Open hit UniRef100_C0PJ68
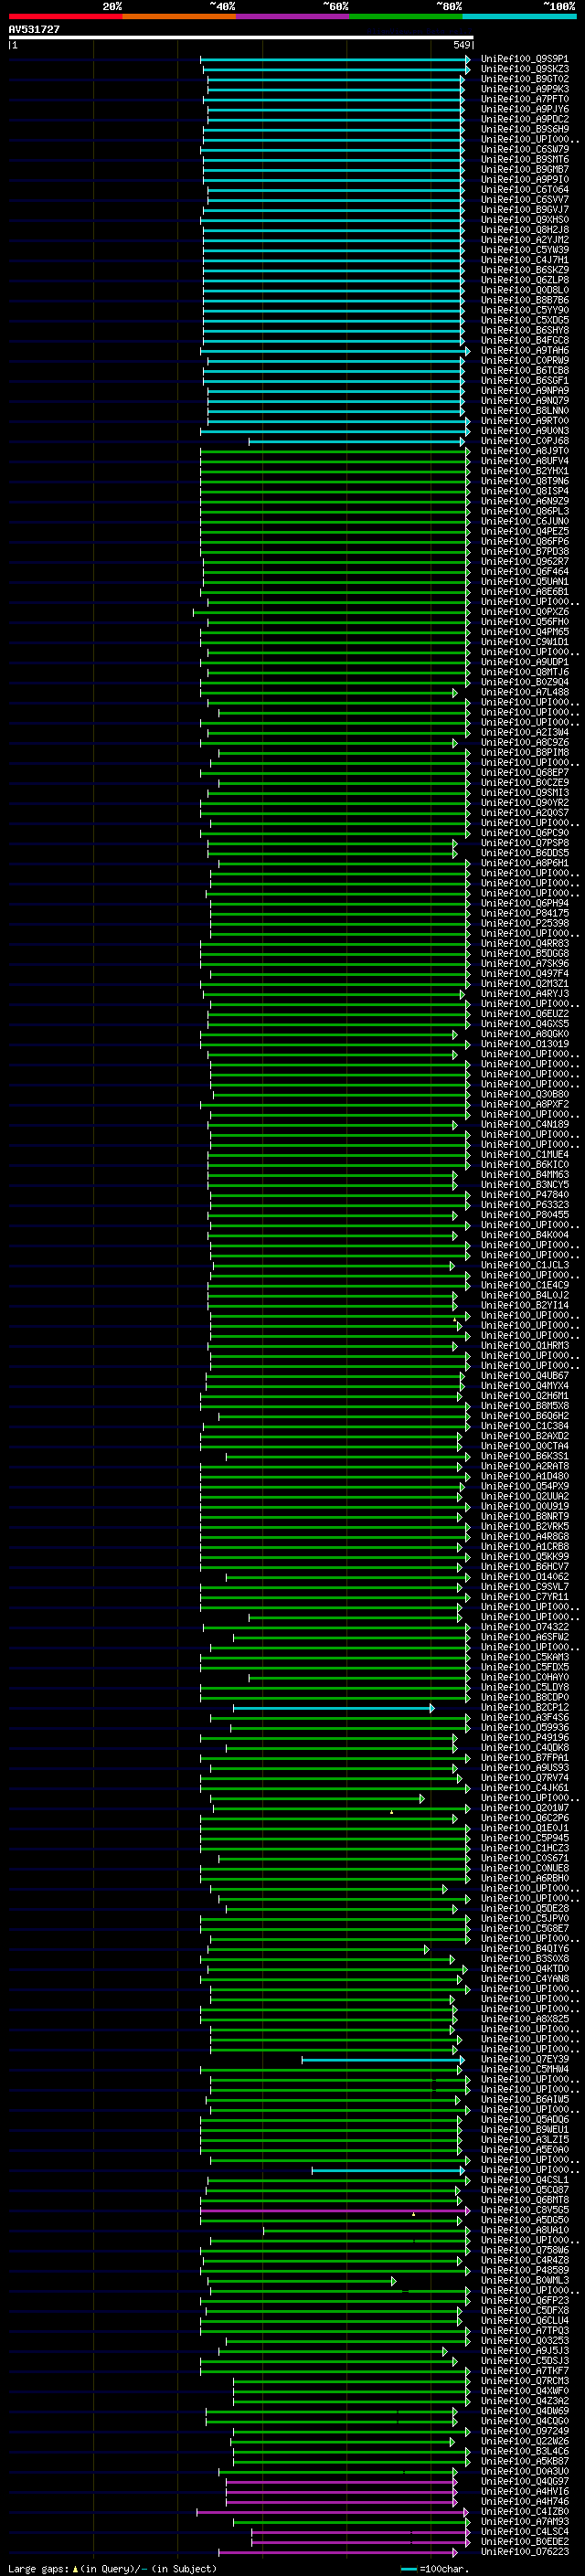585x2576 pixels. point(524,441)
